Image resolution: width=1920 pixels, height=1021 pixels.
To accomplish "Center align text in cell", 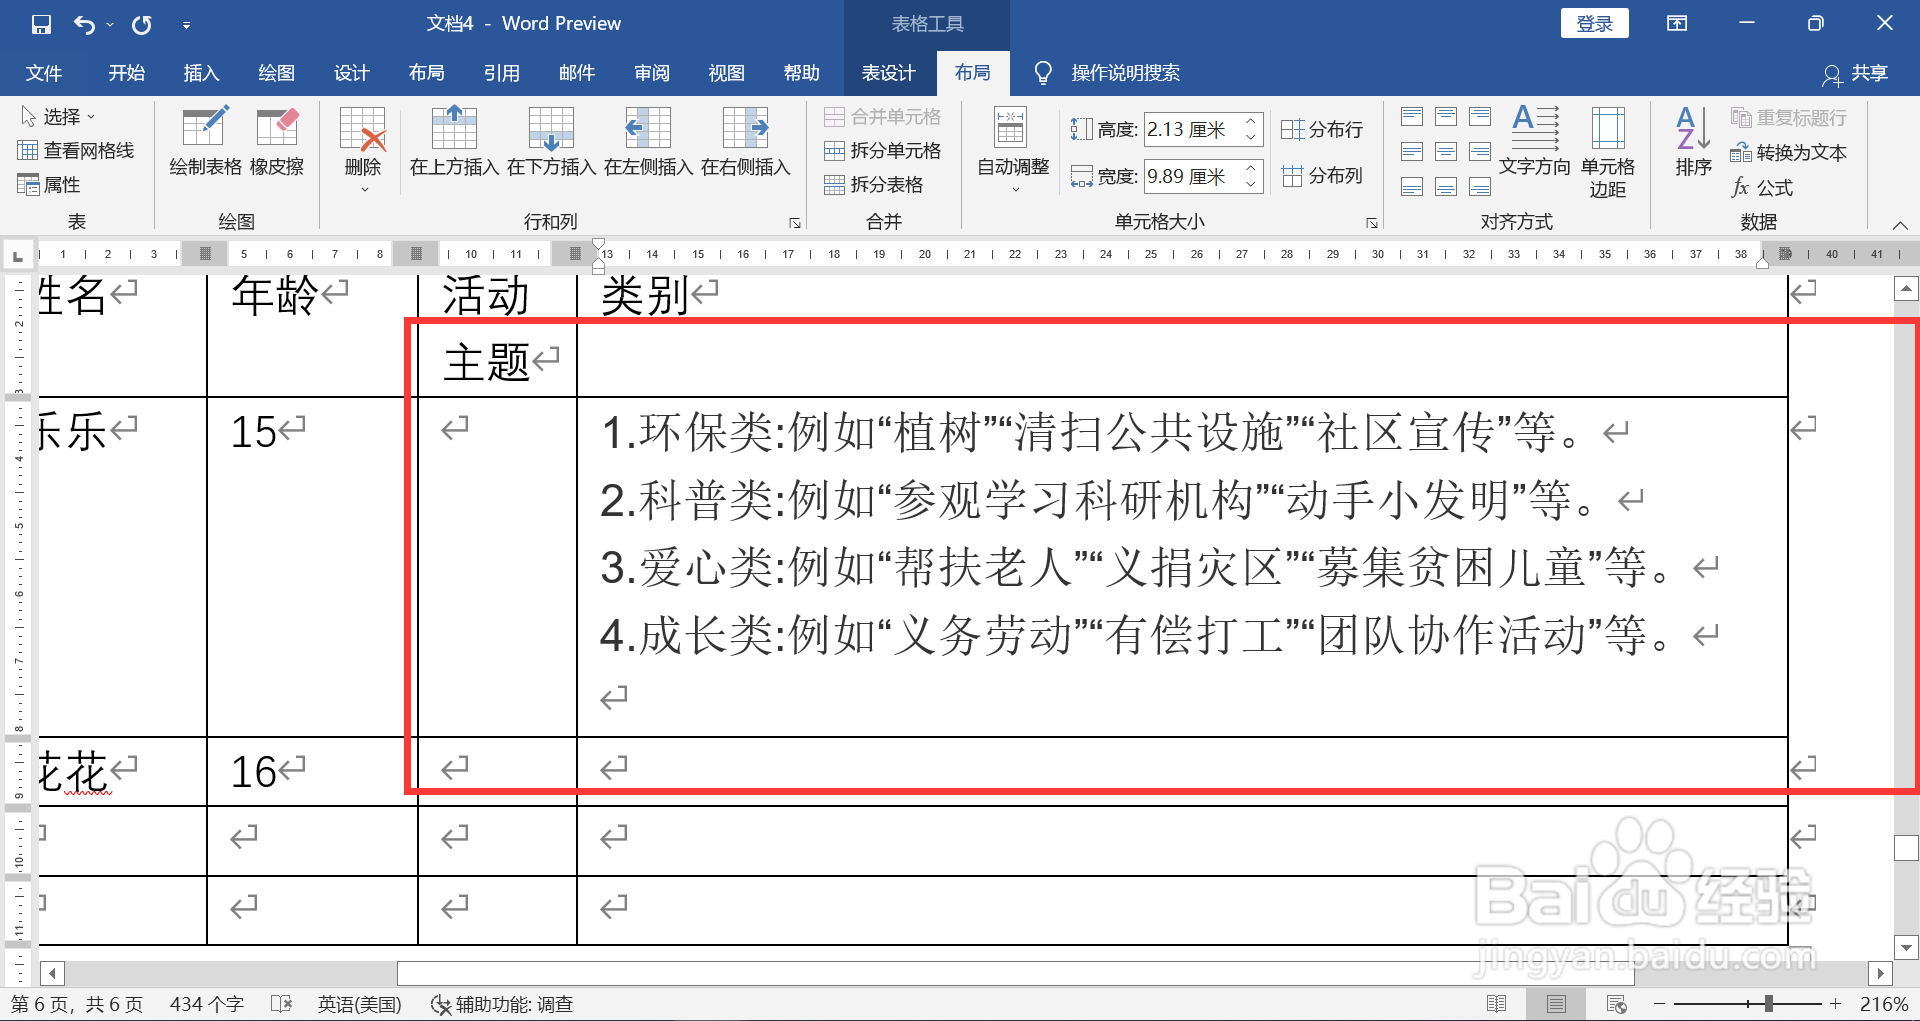I will click(1446, 152).
